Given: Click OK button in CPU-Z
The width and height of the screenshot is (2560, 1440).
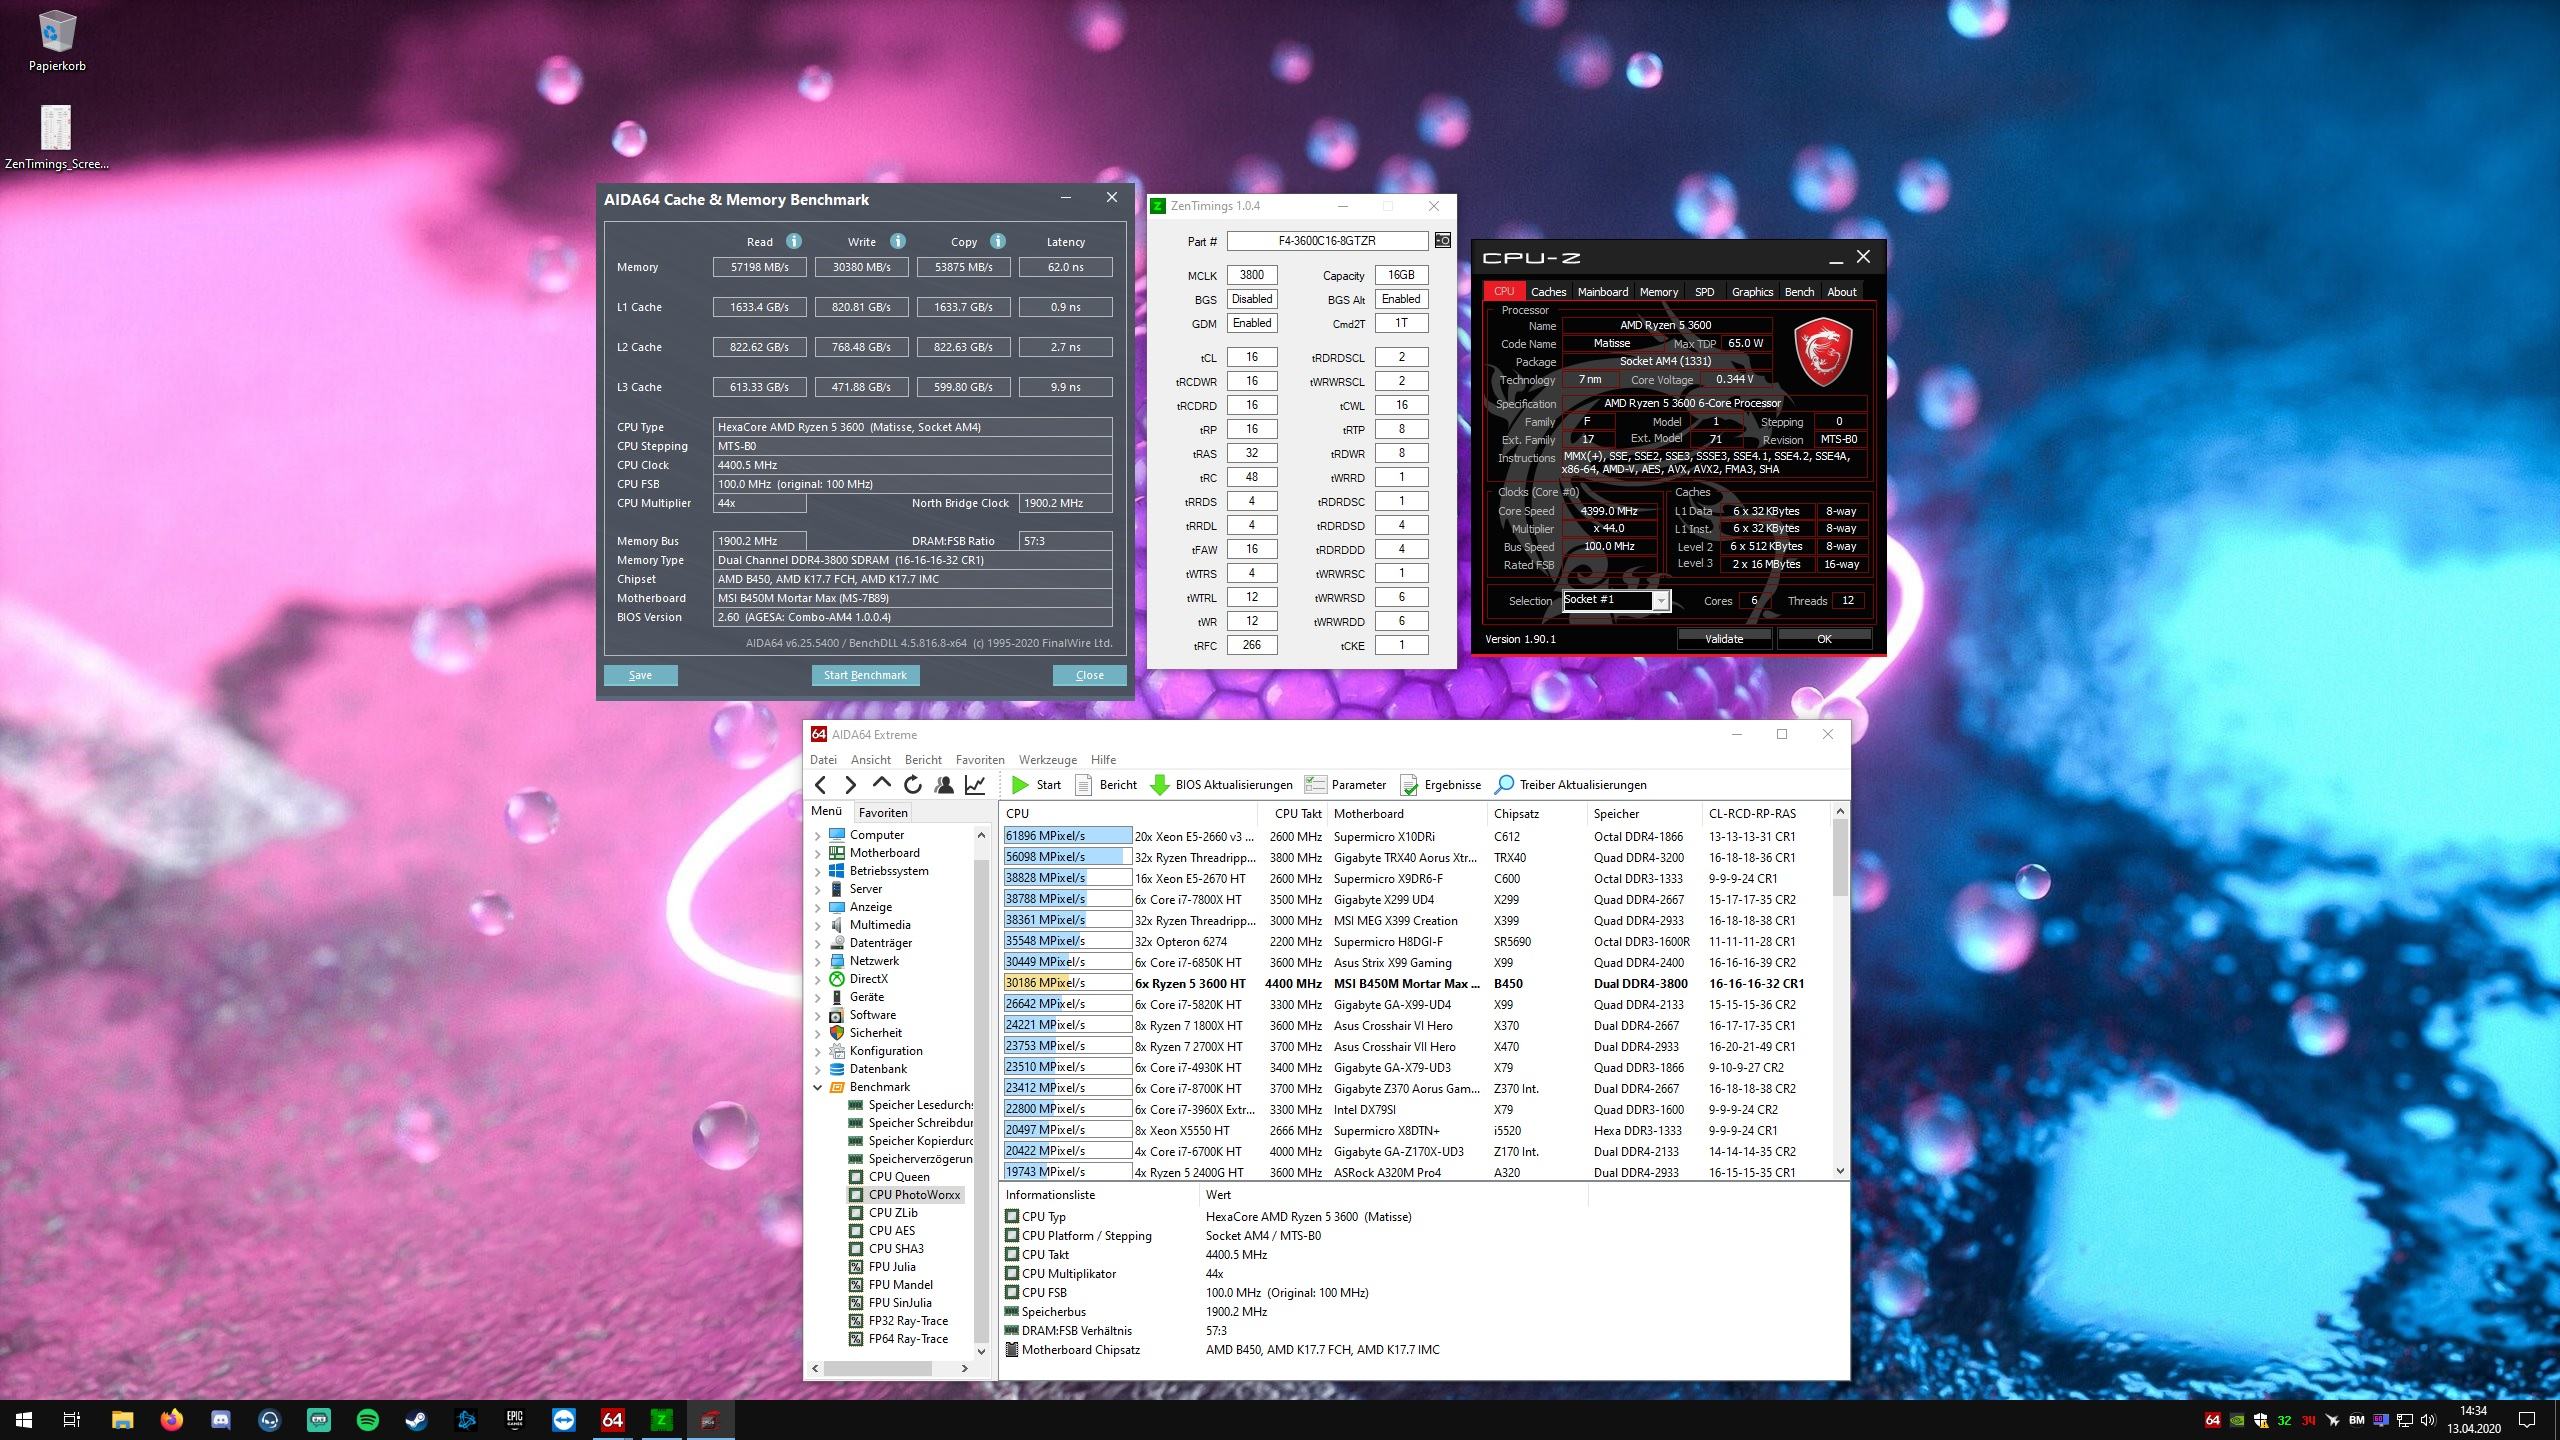Looking at the screenshot, I should tap(1824, 639).
